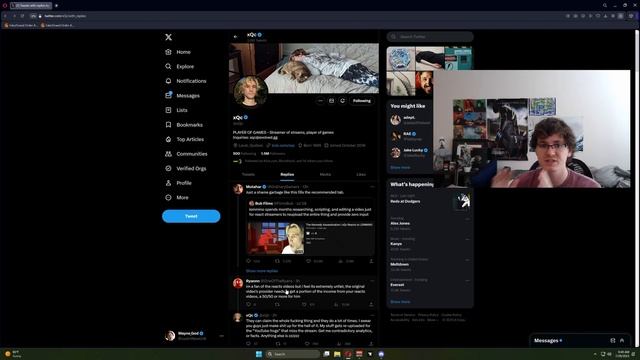640x360 pixels.
Task: Like xQc's reply tweet
Action: click(307, 344)
